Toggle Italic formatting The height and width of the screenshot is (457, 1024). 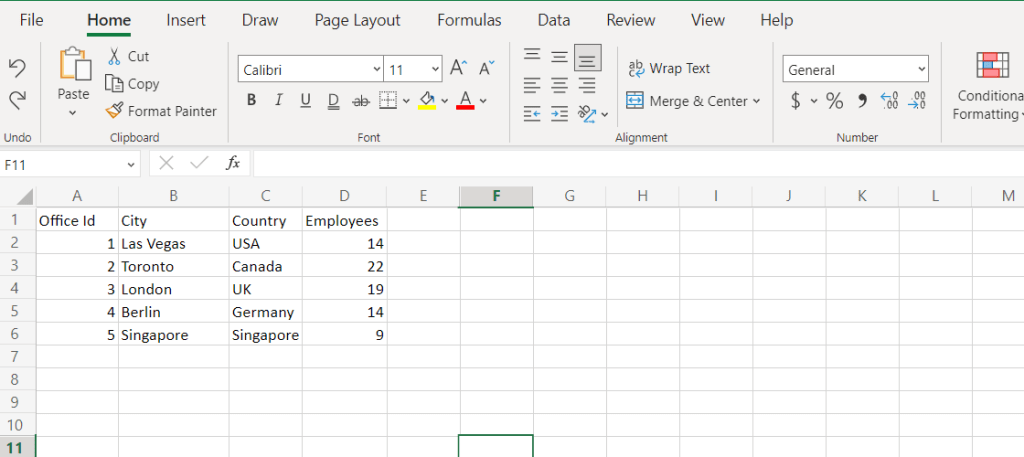[278, 100]
